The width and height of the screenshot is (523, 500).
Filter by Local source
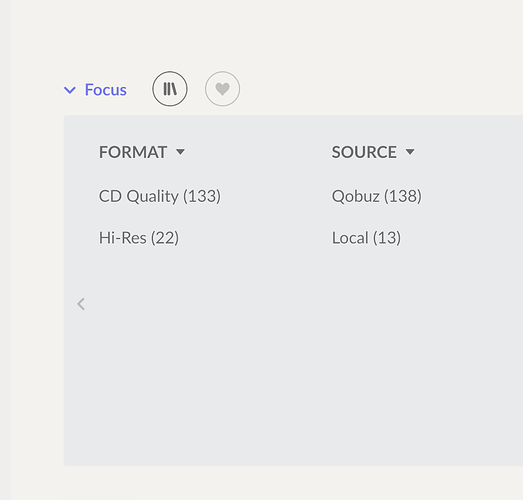click(x=366, y=238)
